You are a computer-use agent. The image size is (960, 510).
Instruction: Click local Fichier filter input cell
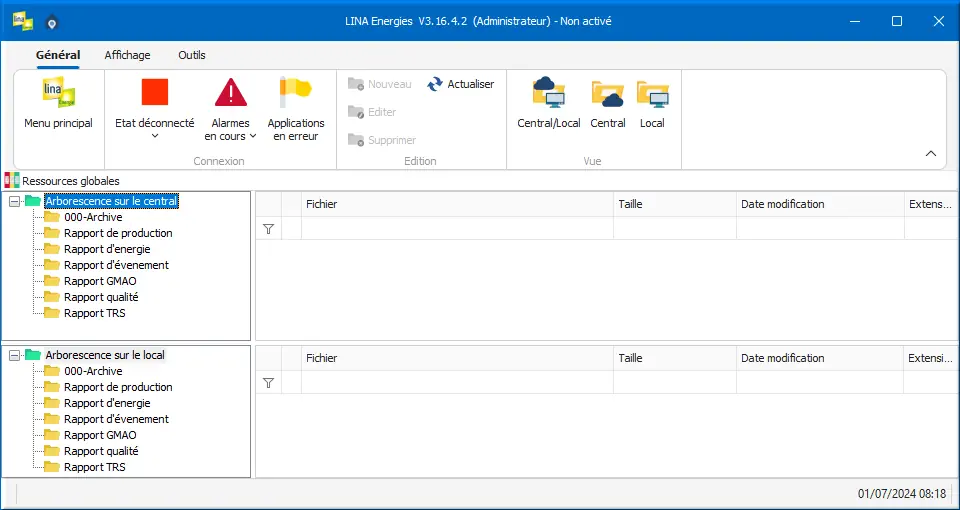pyautogui.click(x=457, y=383)
